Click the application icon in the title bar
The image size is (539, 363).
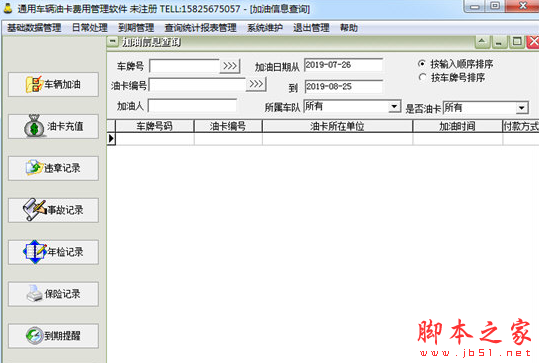(8, 8)
